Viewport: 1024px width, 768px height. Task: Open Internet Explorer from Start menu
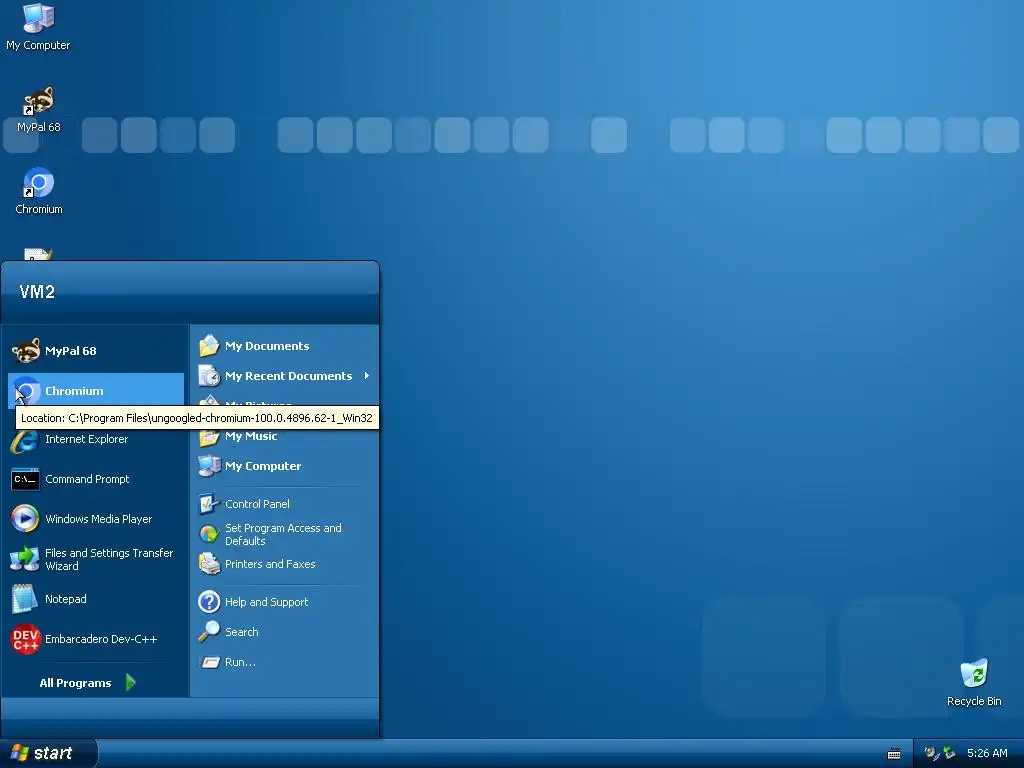click(96, 440)
